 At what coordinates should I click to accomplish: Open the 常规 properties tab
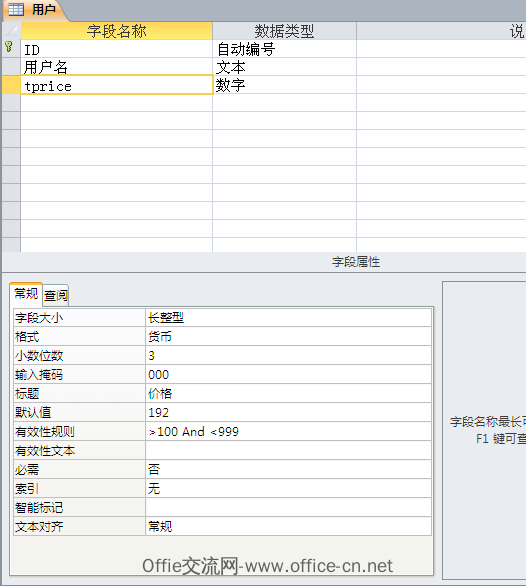[x=26, y=294]
